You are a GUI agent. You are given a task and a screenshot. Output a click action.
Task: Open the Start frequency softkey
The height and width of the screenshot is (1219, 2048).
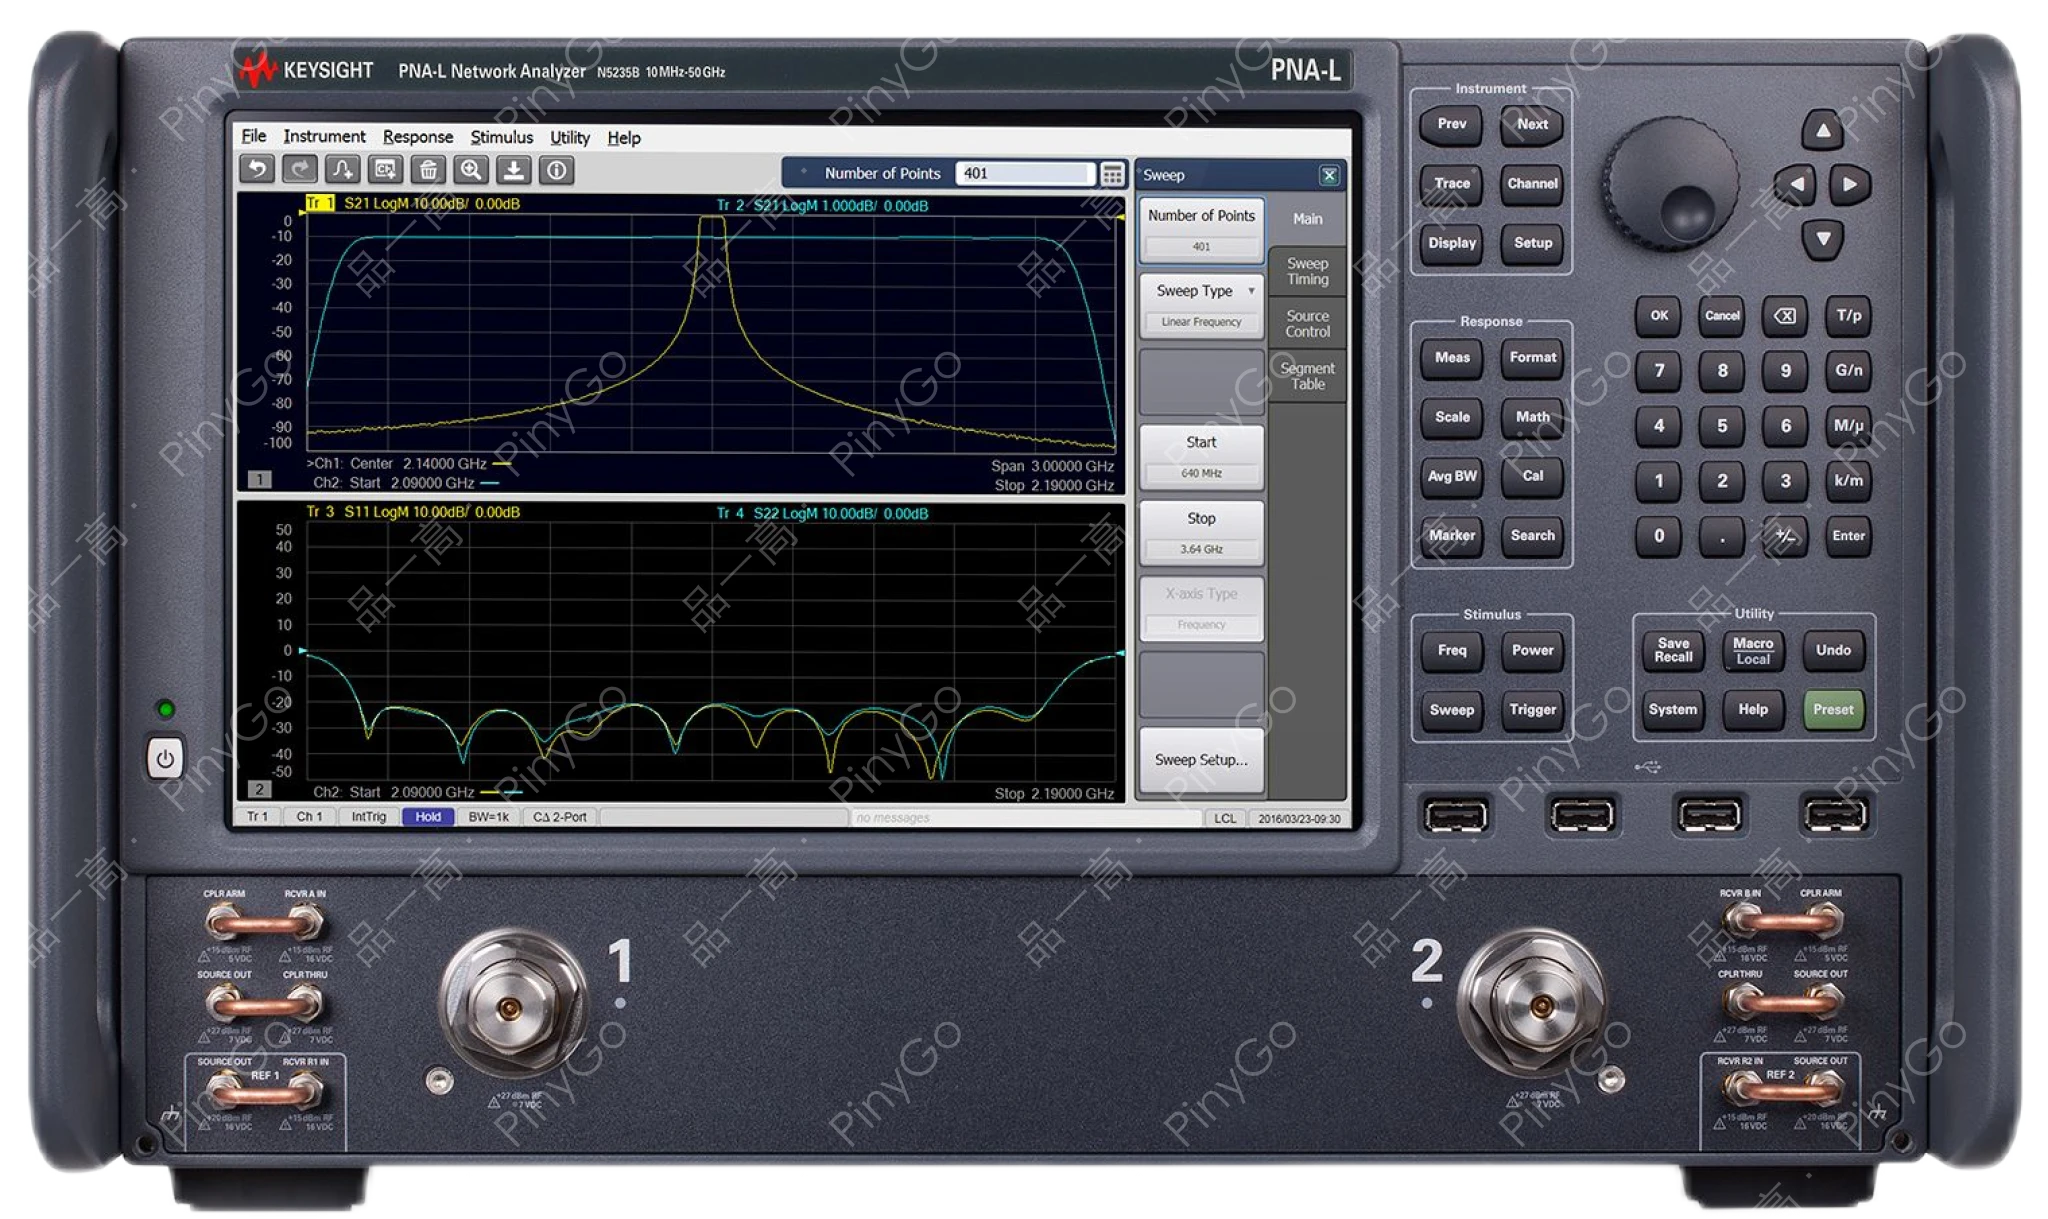point(1201,456)
